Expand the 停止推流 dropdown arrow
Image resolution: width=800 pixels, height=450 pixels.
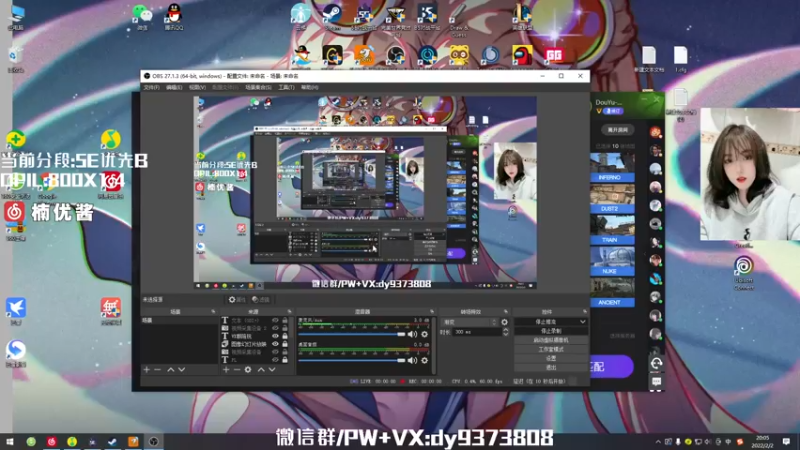[x=583, y=322]
